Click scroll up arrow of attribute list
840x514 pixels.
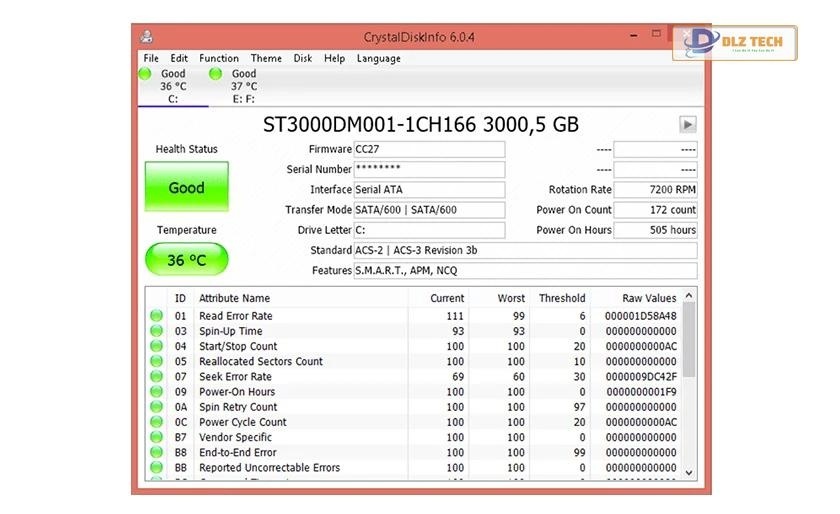(x=689, y=295)
